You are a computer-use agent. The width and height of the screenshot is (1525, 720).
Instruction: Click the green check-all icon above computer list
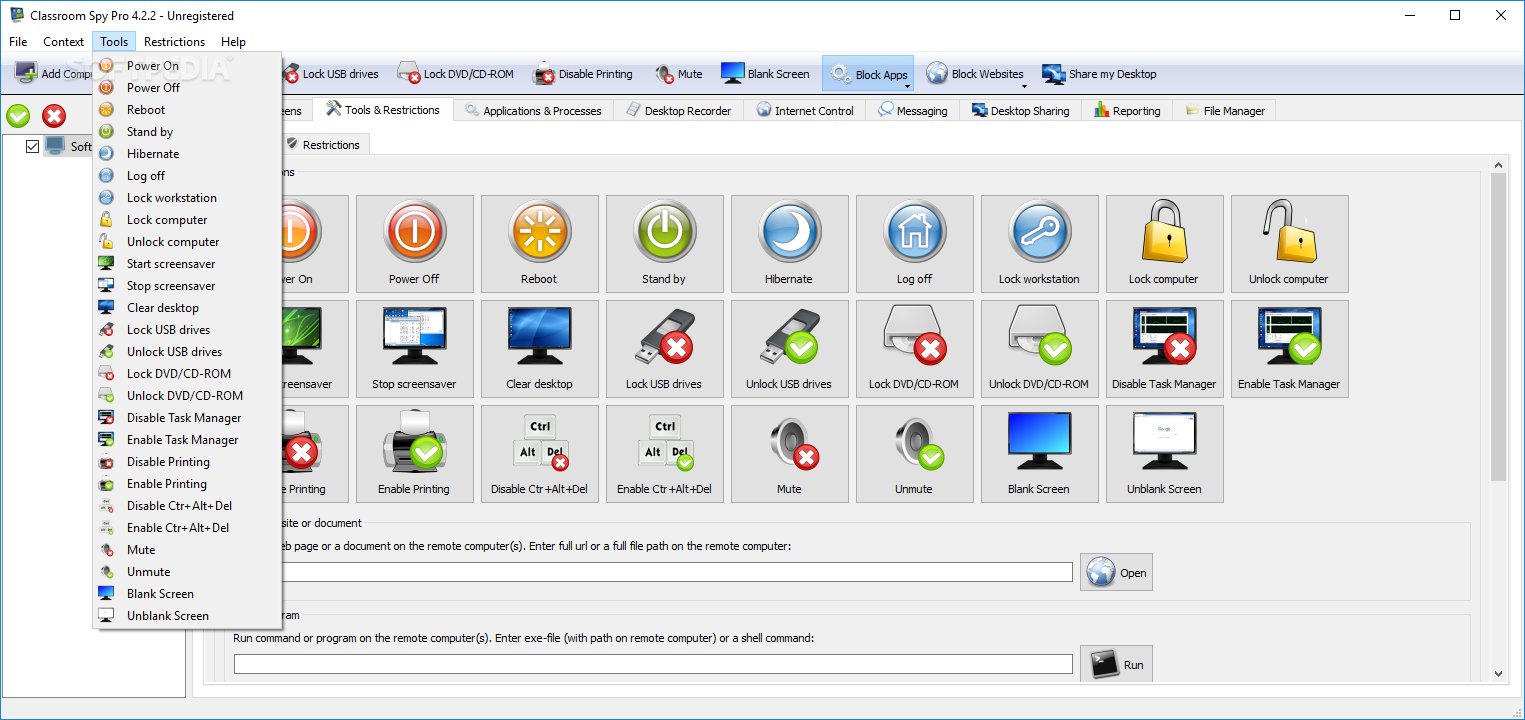pos(18,115)
